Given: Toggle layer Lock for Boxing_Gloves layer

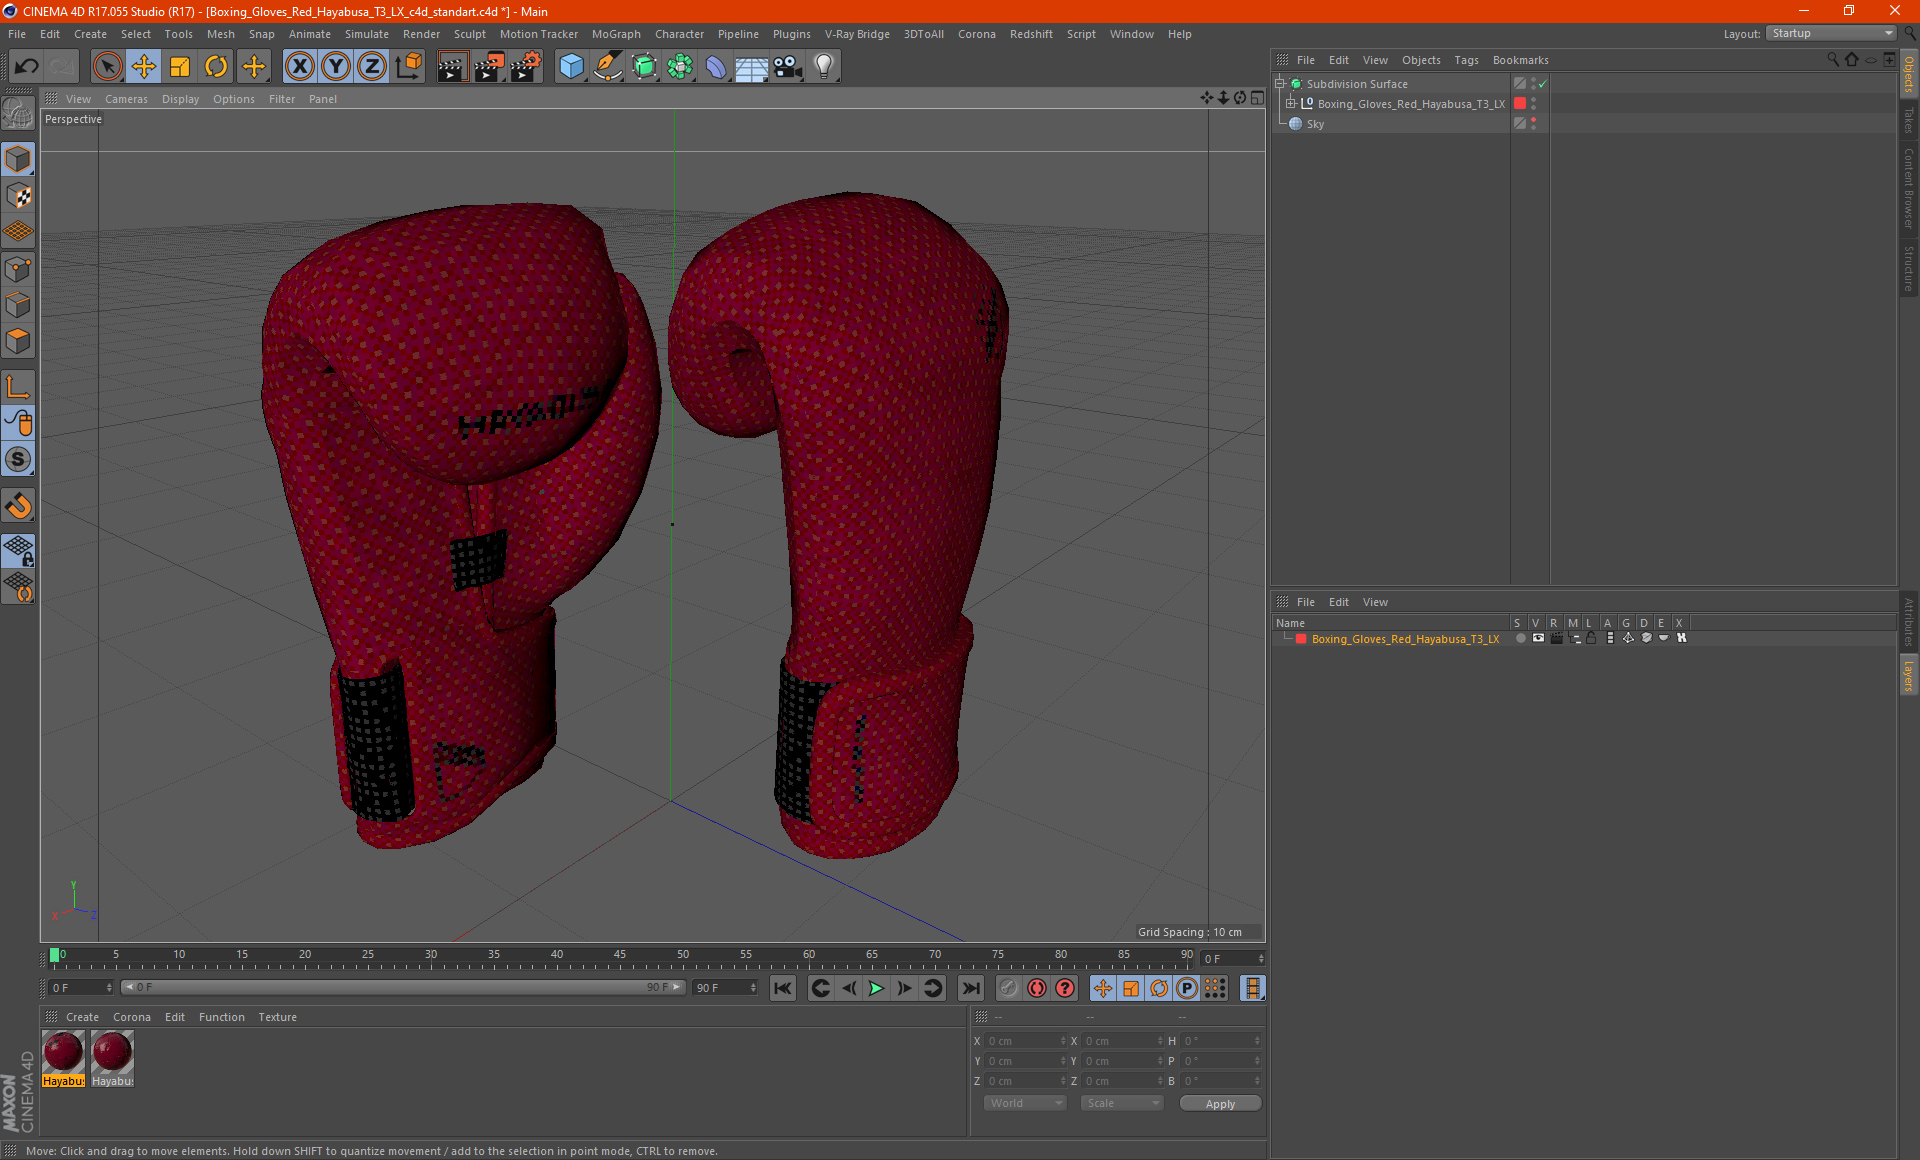Looking at the screenshot, I should pyautogui.click(x=1591, y=638).
